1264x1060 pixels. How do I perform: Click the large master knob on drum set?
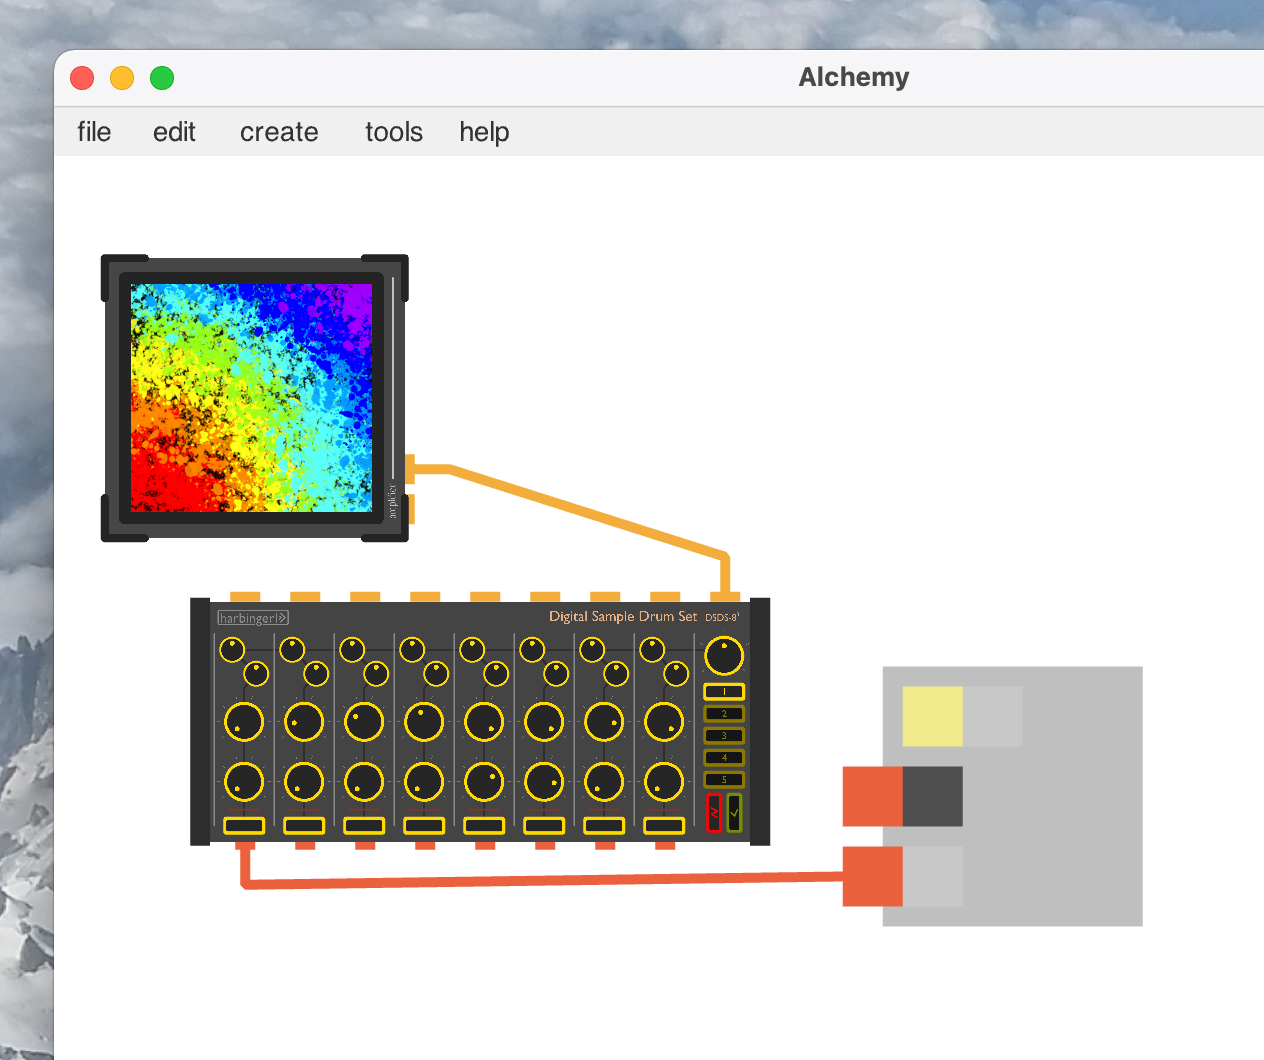(x=724, y=656)
